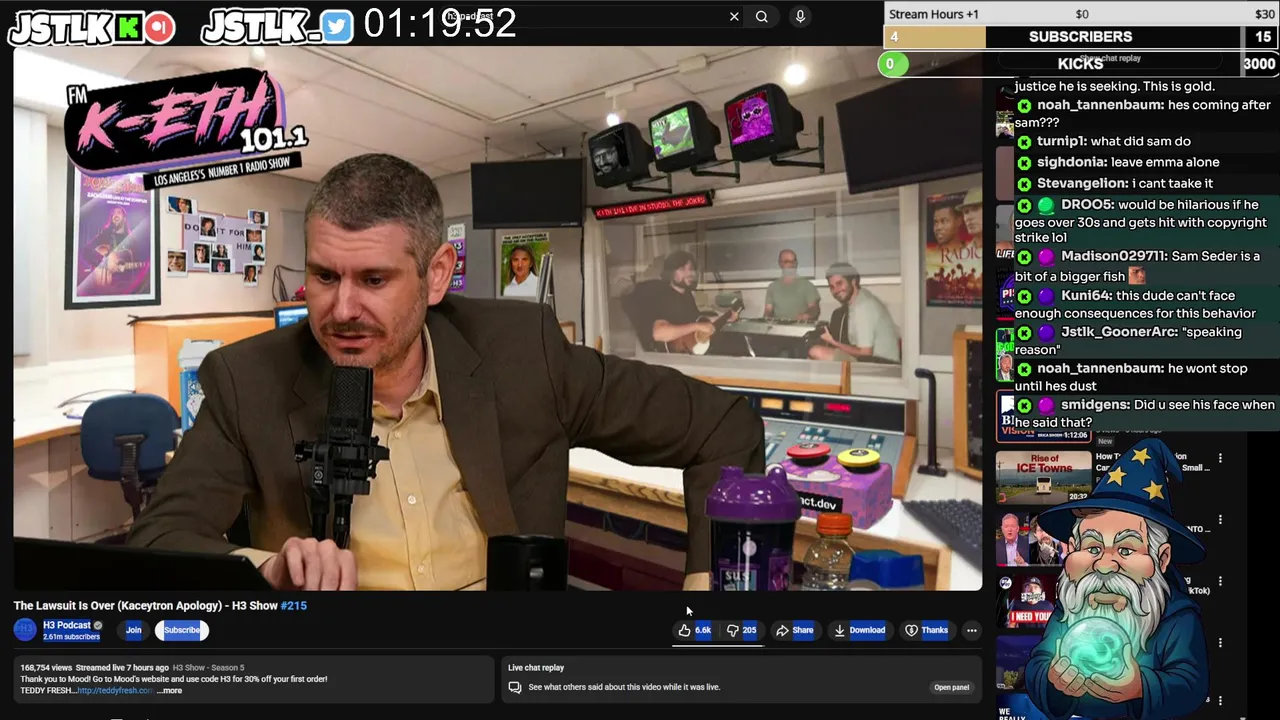Open the 1:12:06 video thumbnail

[1043, 418]
